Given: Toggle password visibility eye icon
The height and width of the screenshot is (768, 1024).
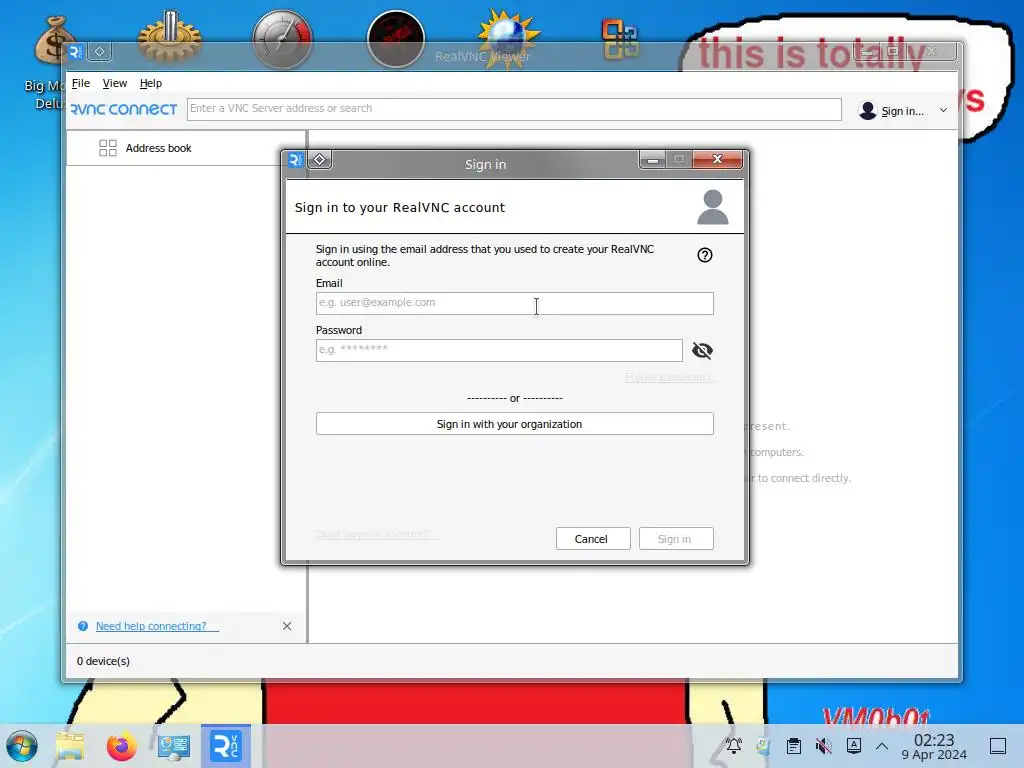Looking at the screenshot, I should [x=702, y=351].
